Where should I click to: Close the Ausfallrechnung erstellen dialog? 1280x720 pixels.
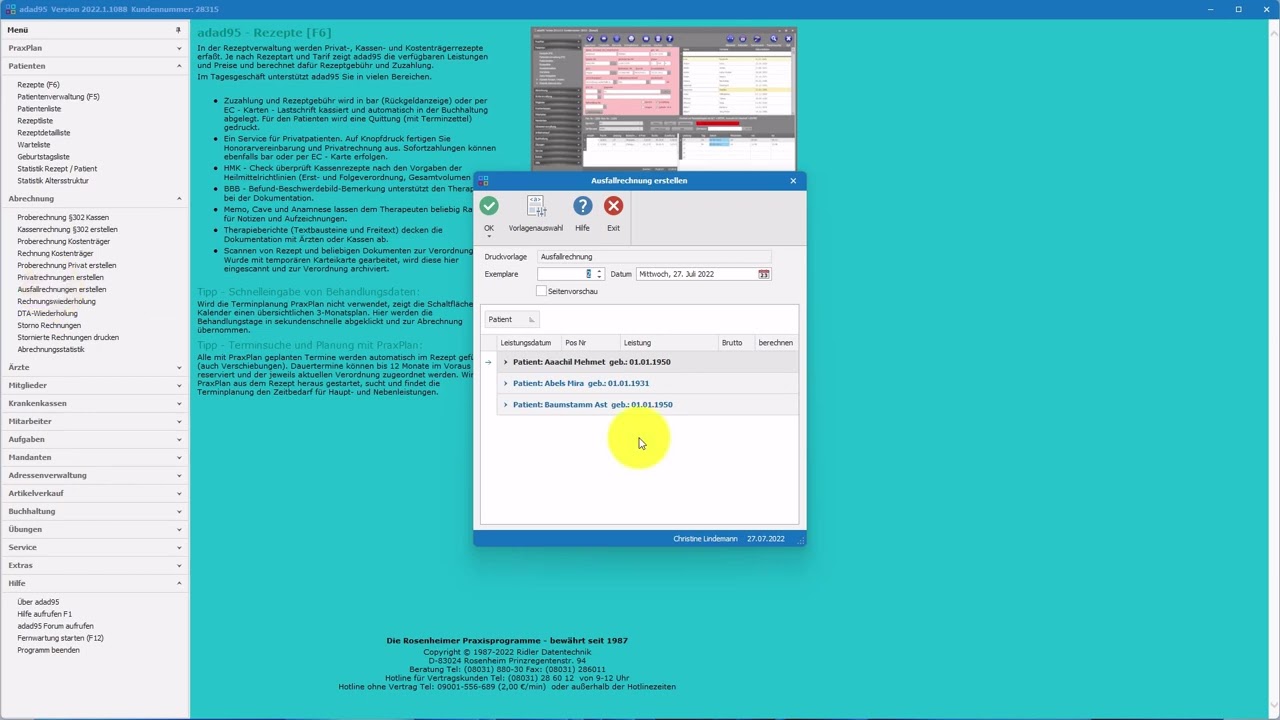[793, 181]
